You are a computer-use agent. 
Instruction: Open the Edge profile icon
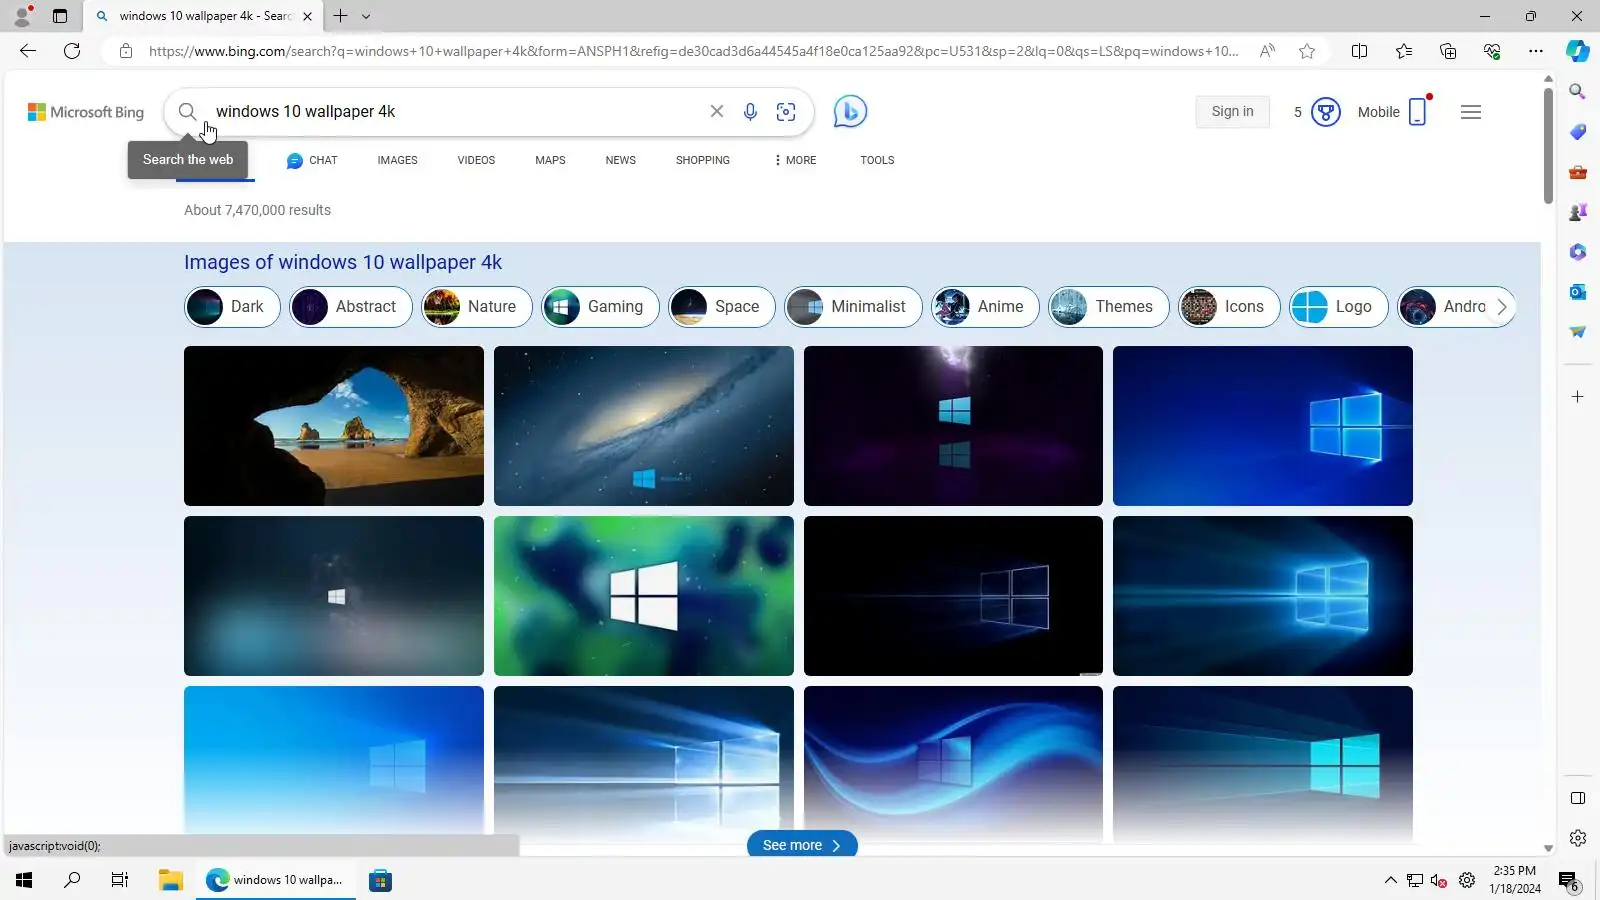tap(22, 16)
